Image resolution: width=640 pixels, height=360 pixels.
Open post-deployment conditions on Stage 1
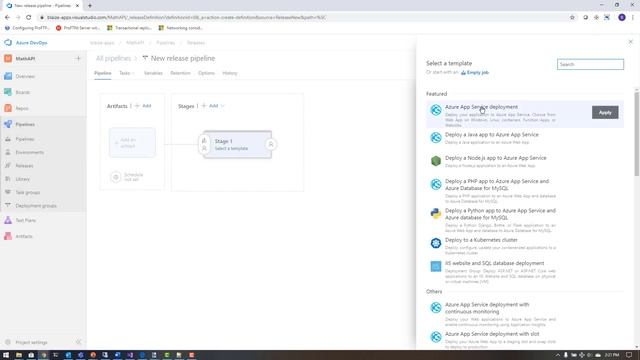271,144
